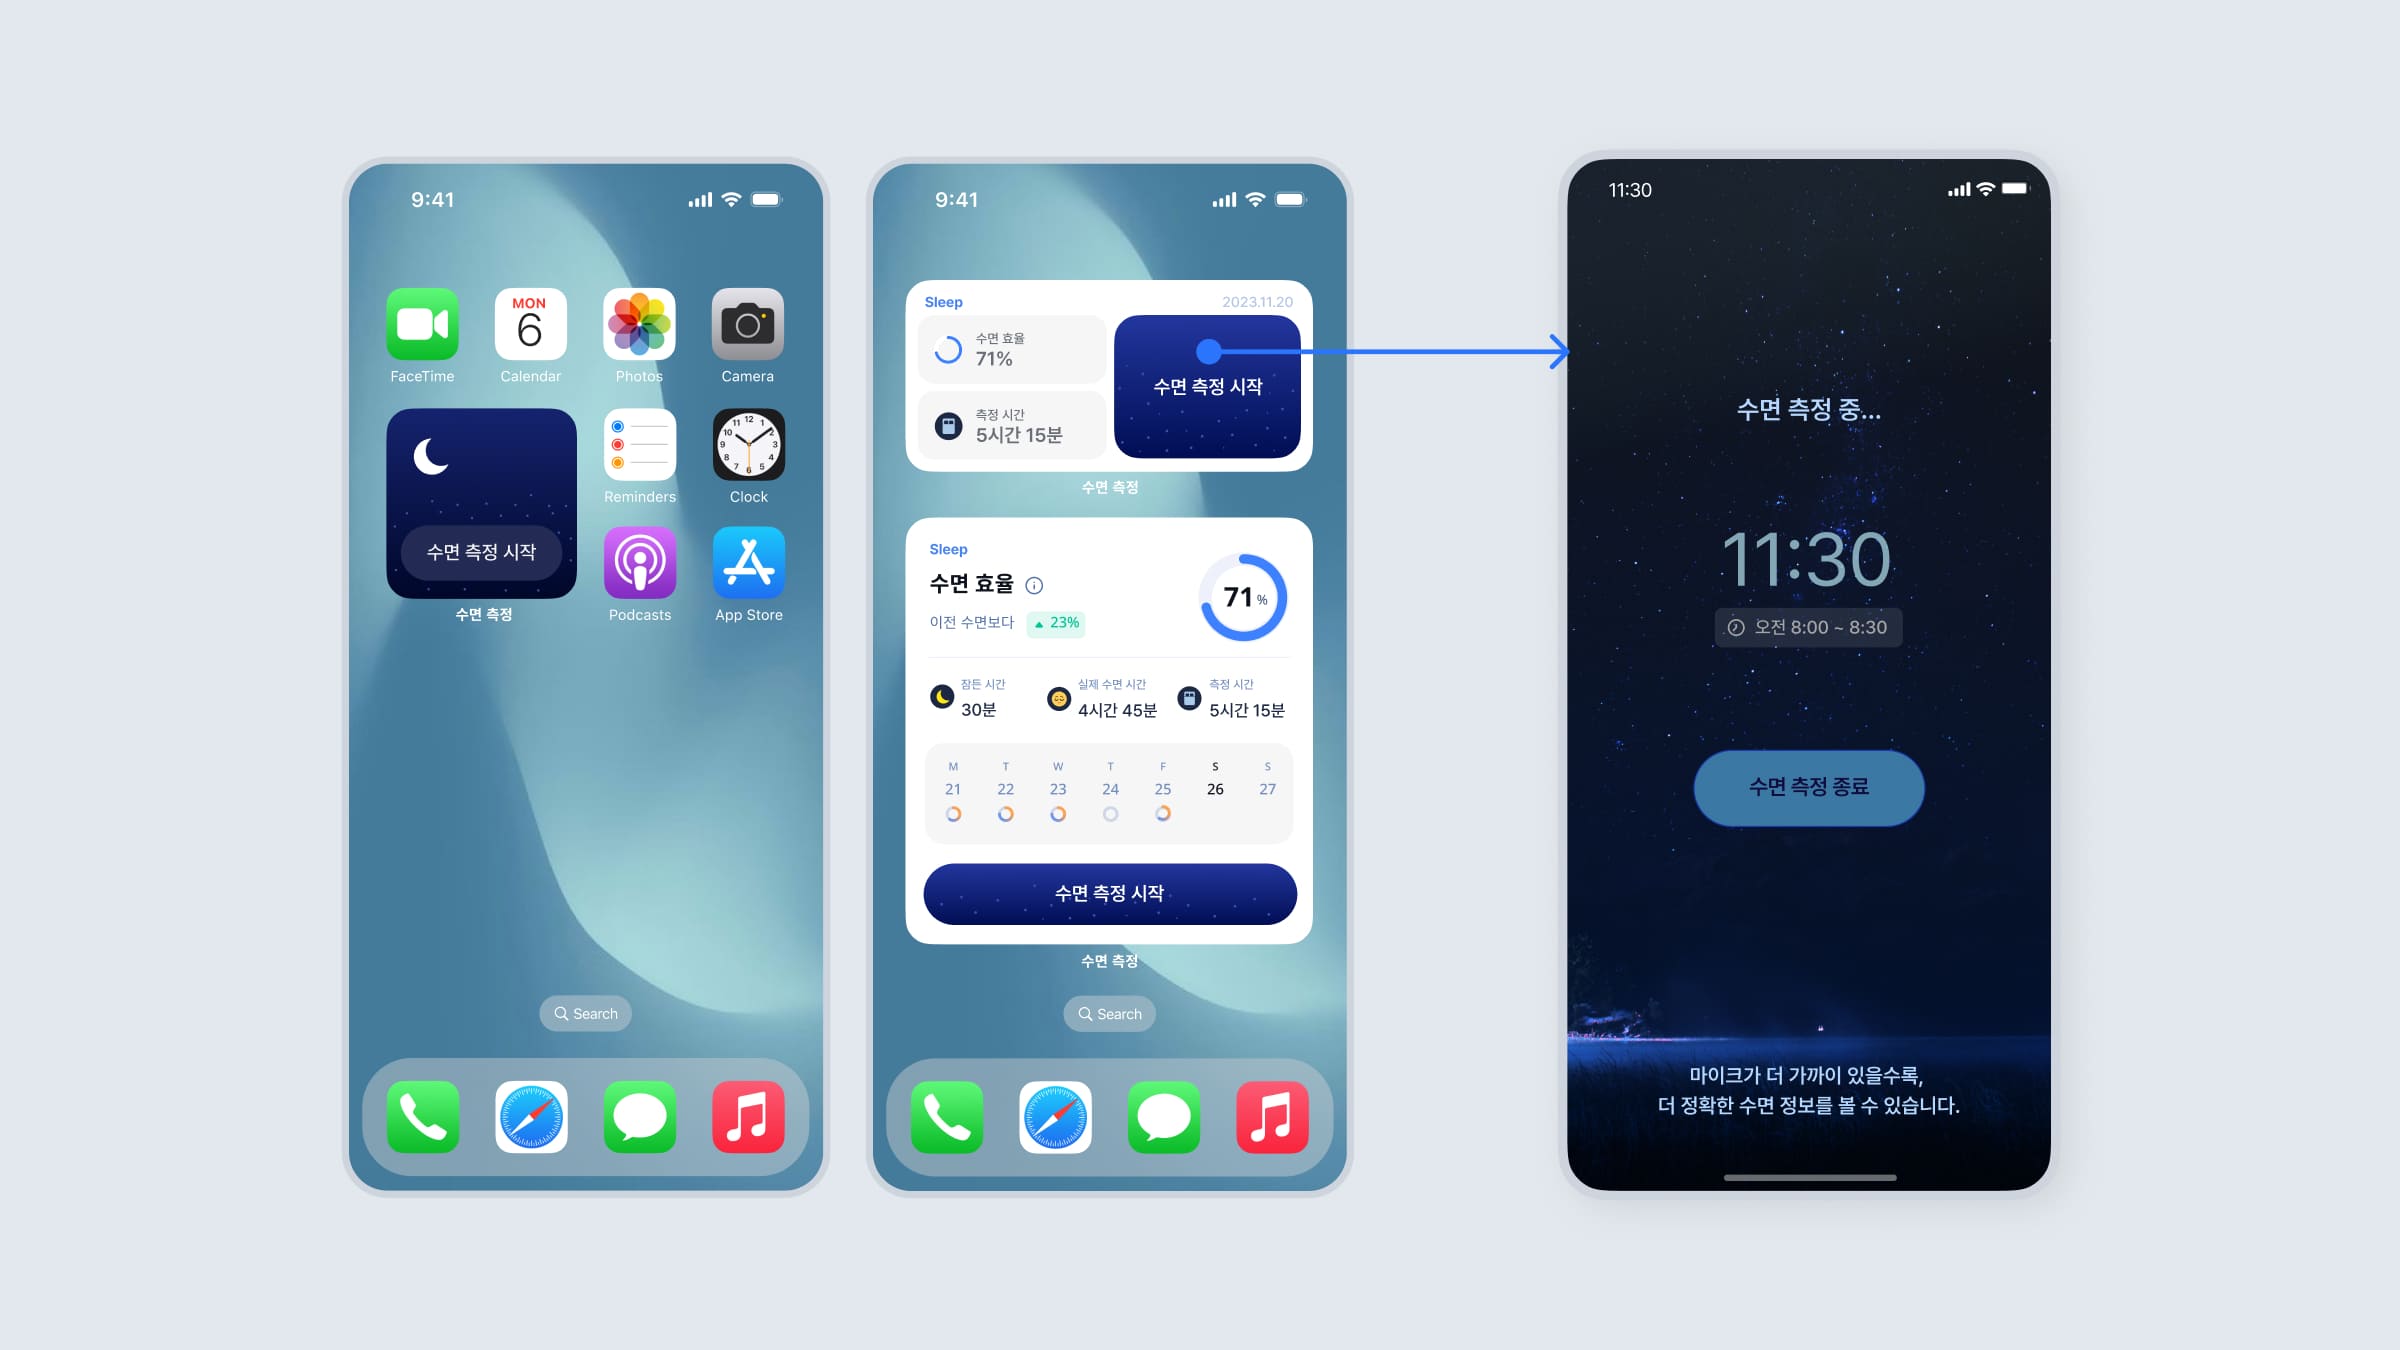The width and height of the screenshot is (2400, 1350).
Task: Tap 수면 측정 종료 button on lock screen
Action: tap(1807, 786)
